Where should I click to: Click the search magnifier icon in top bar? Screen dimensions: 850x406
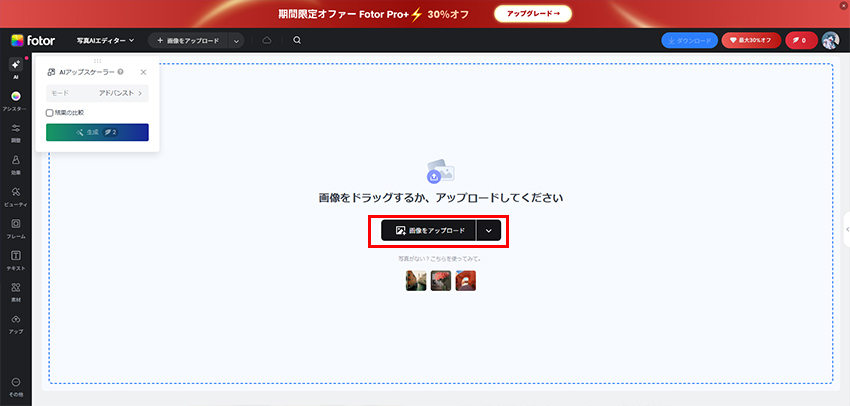[297, 40]
